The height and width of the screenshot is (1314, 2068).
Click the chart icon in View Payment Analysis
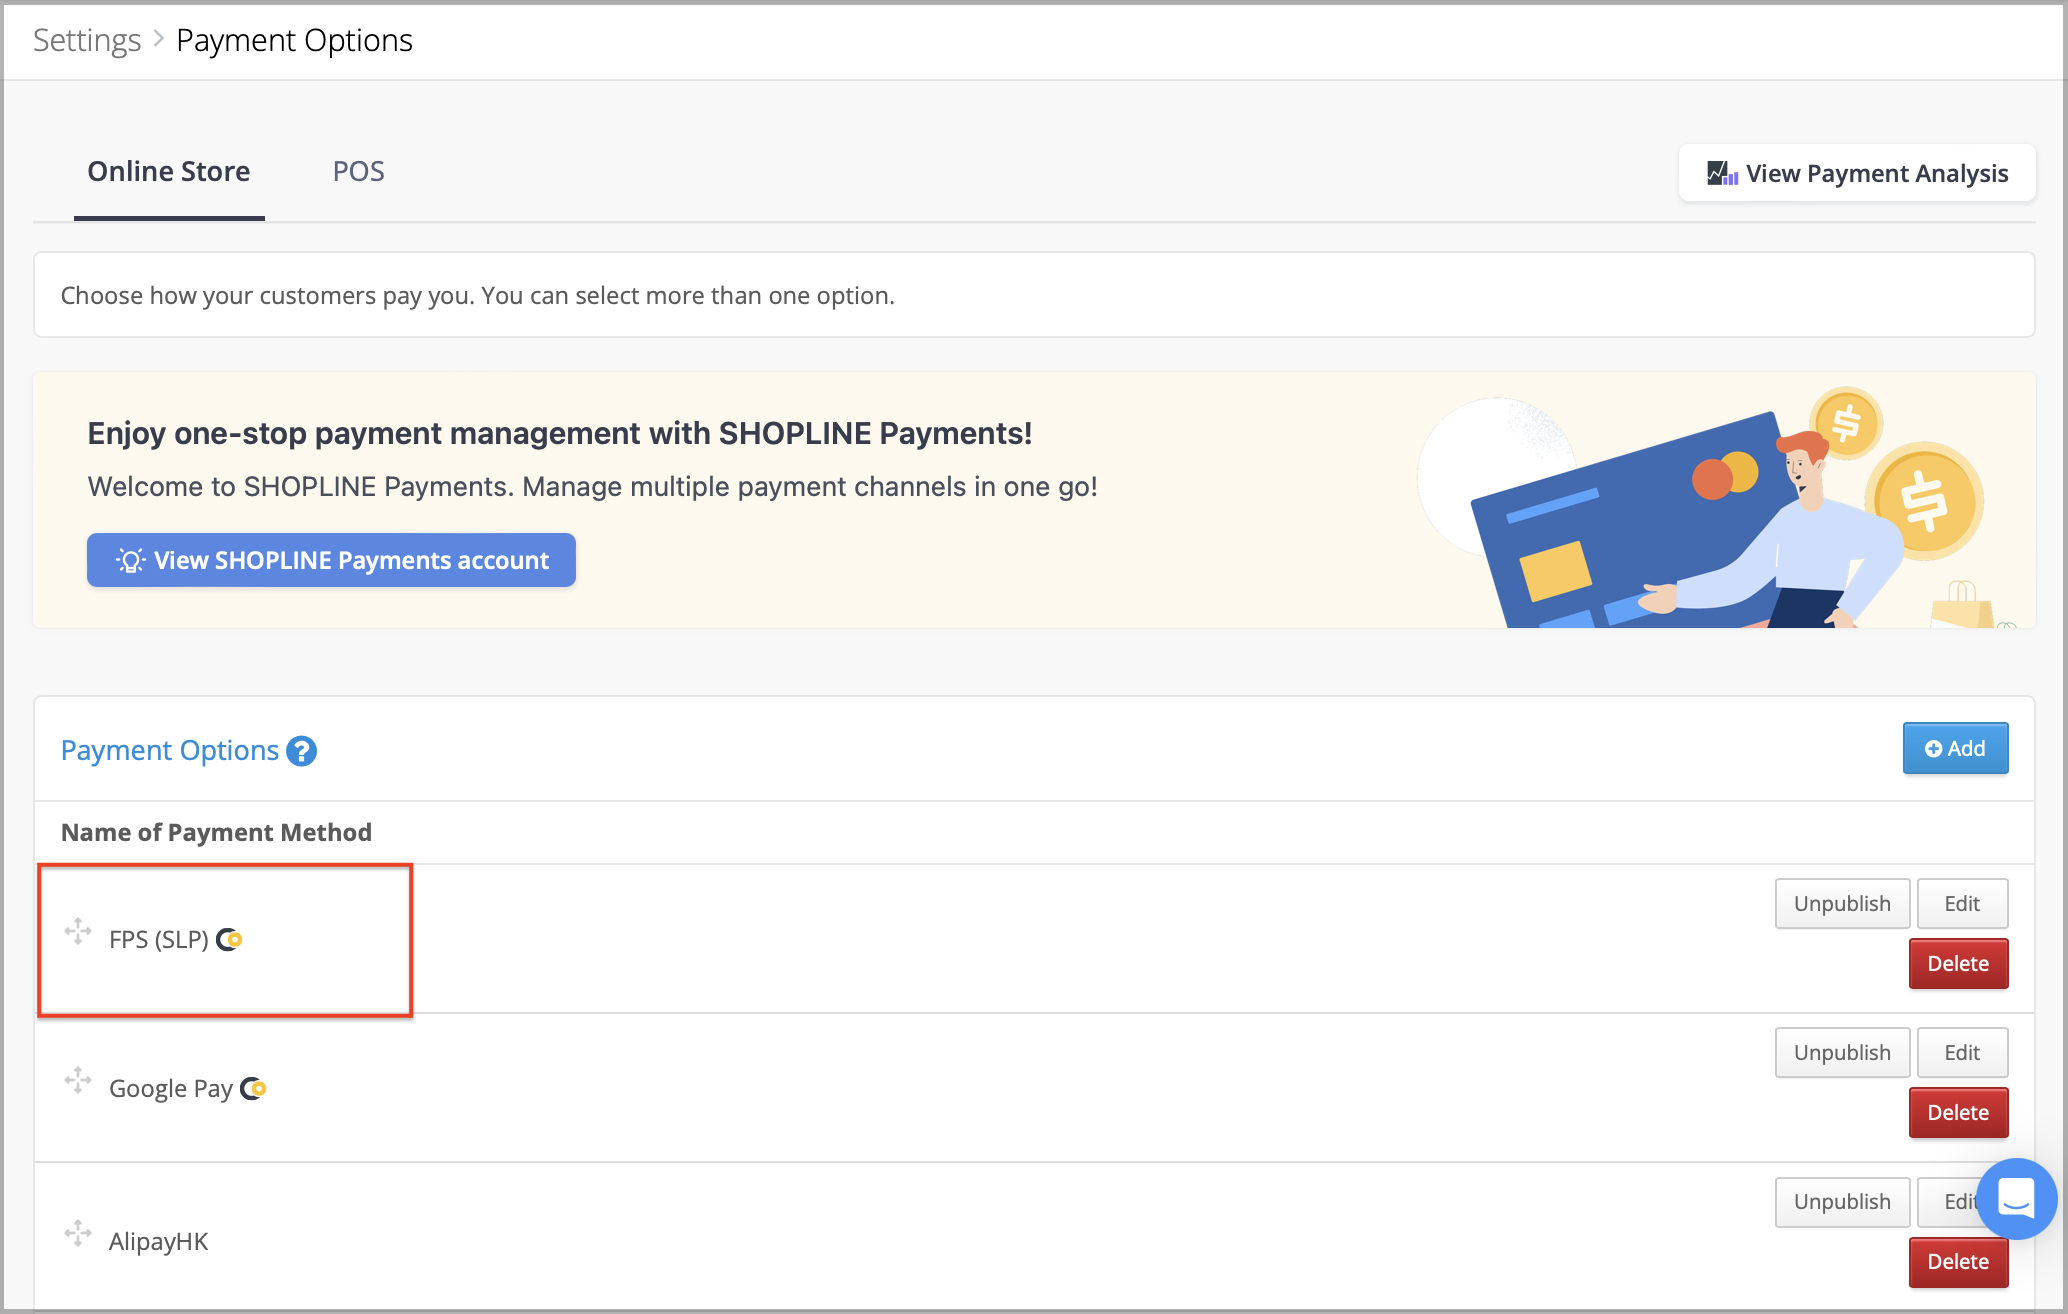(1722, 173)
